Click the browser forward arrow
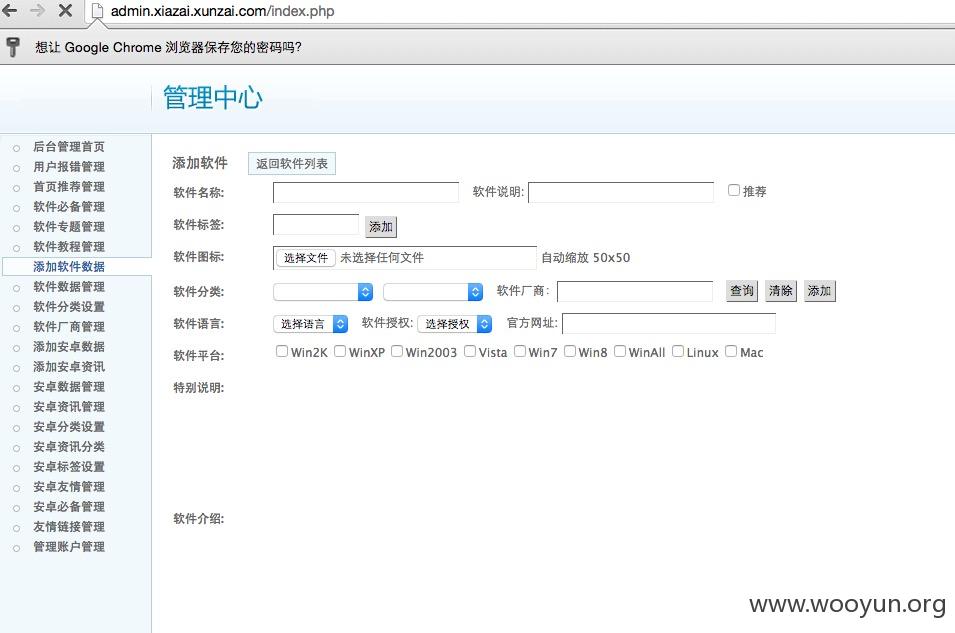Image resolution: width=955 pixels, height=633 pixels. pyautogui.click(x=38, y=10)
